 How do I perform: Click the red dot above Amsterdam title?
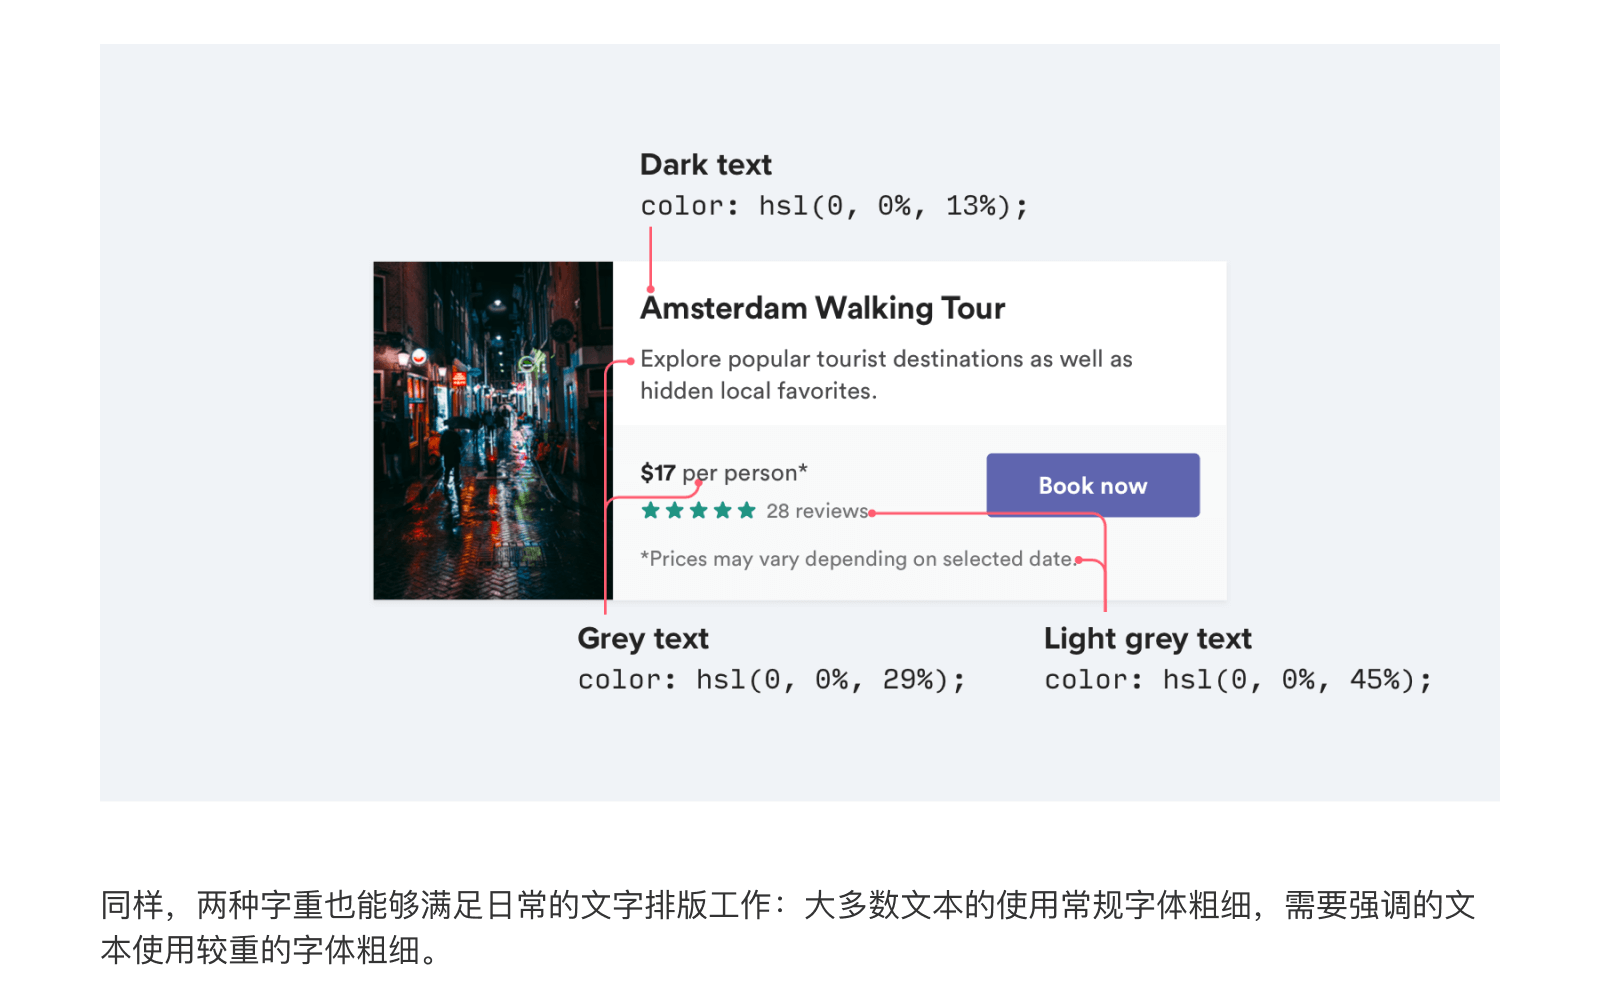(x=650, y=289)
